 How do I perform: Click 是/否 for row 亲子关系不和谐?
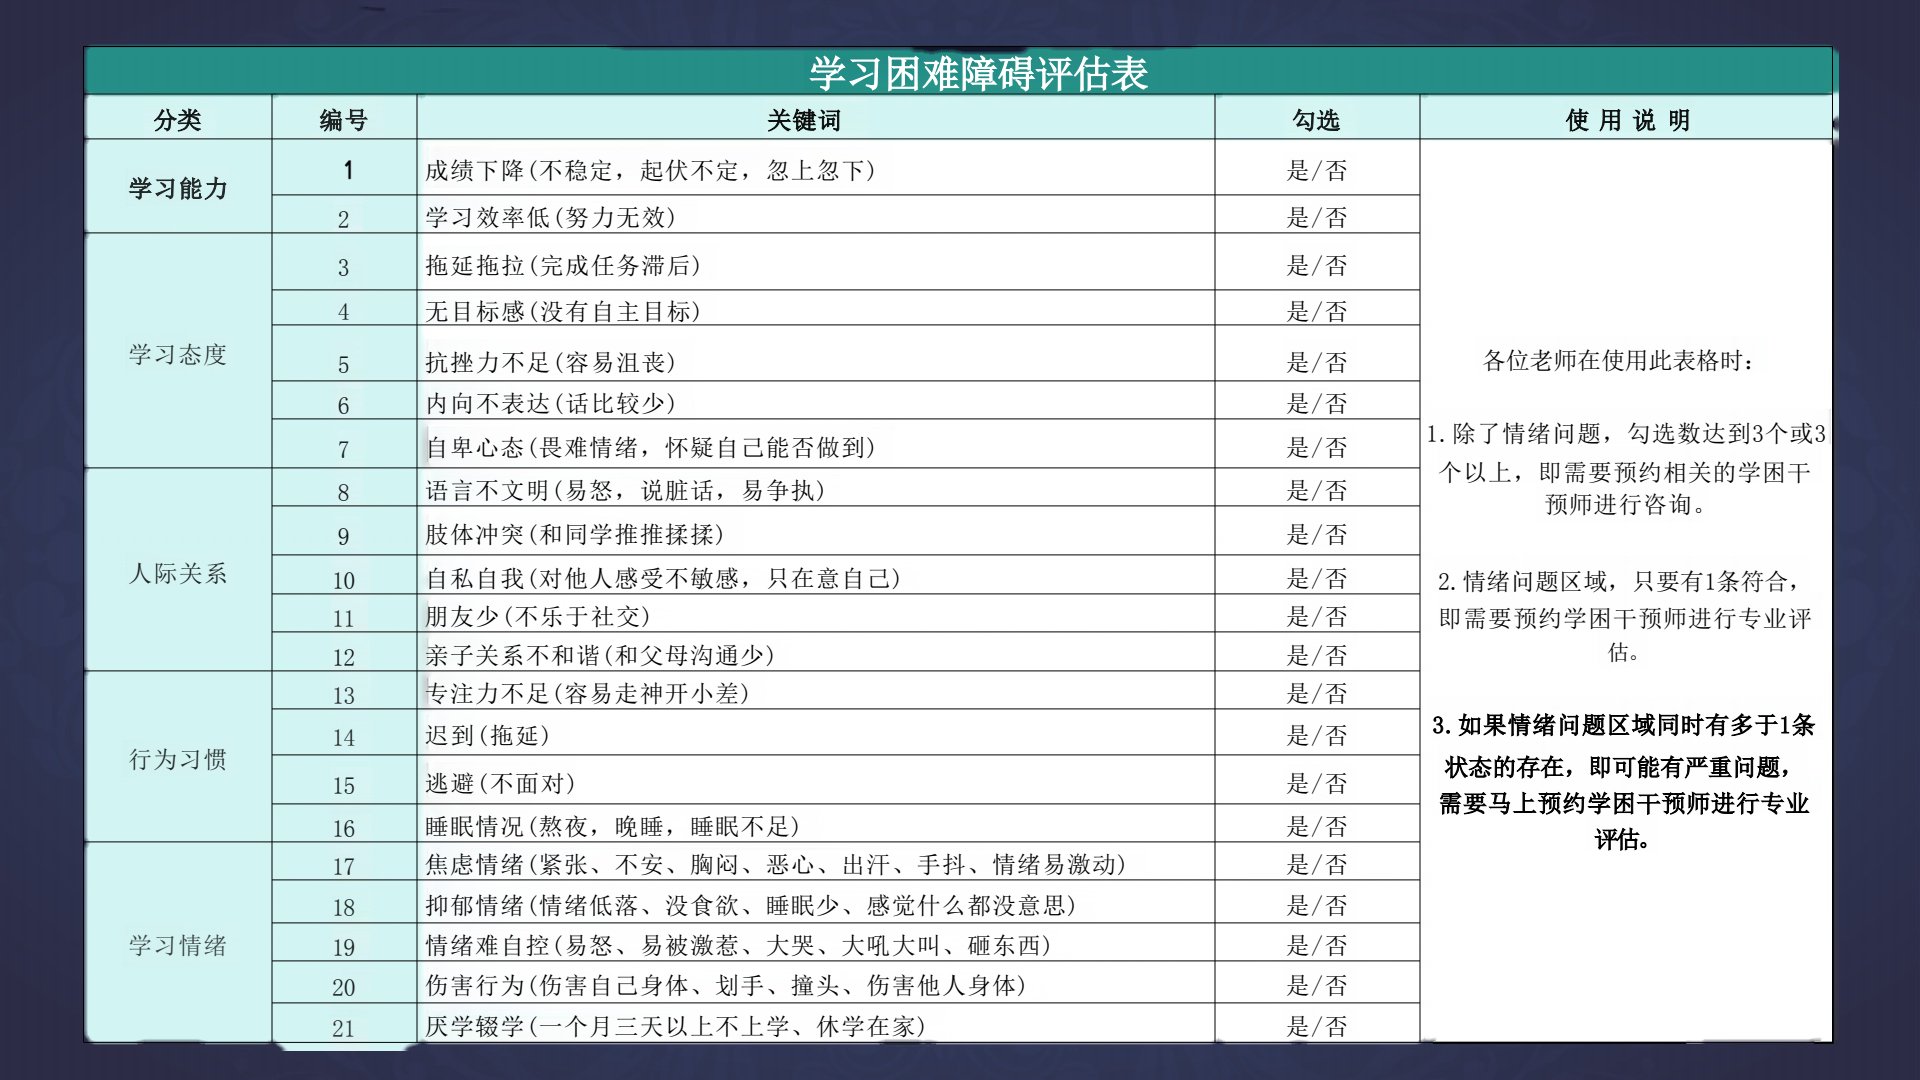1316,655
